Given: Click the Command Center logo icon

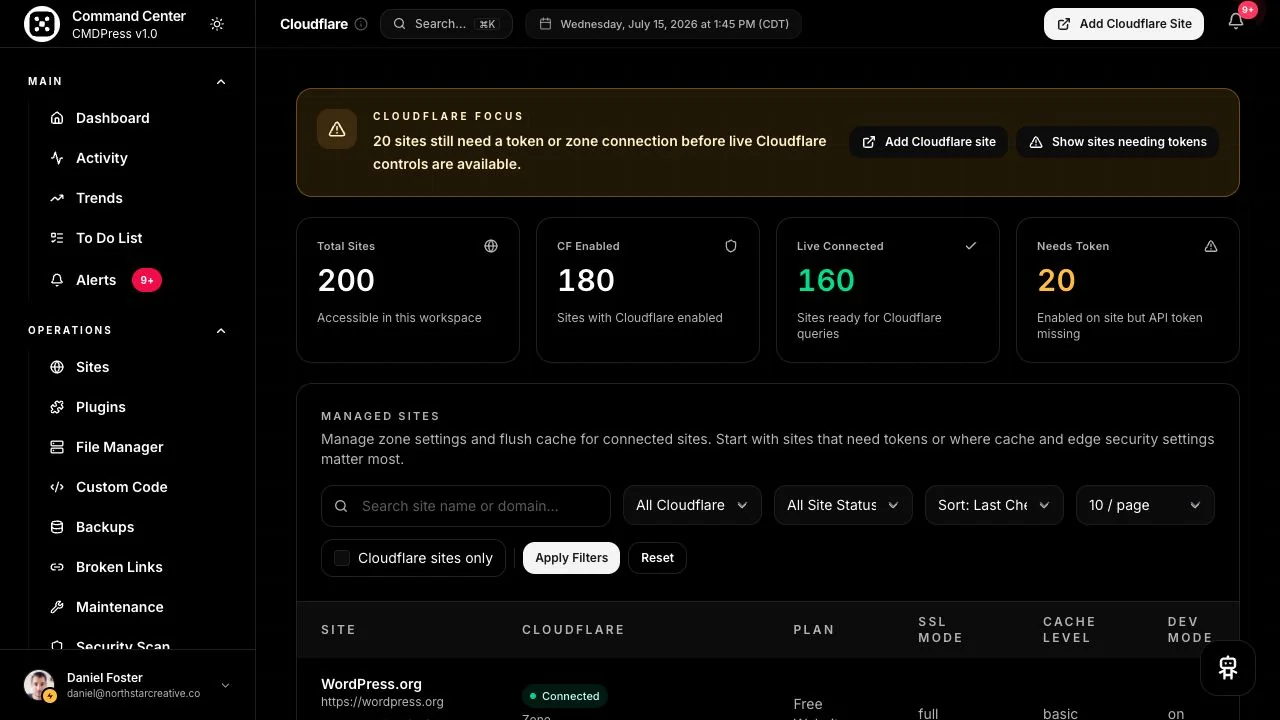Looking at the screenshot, I should click(42, 25).
